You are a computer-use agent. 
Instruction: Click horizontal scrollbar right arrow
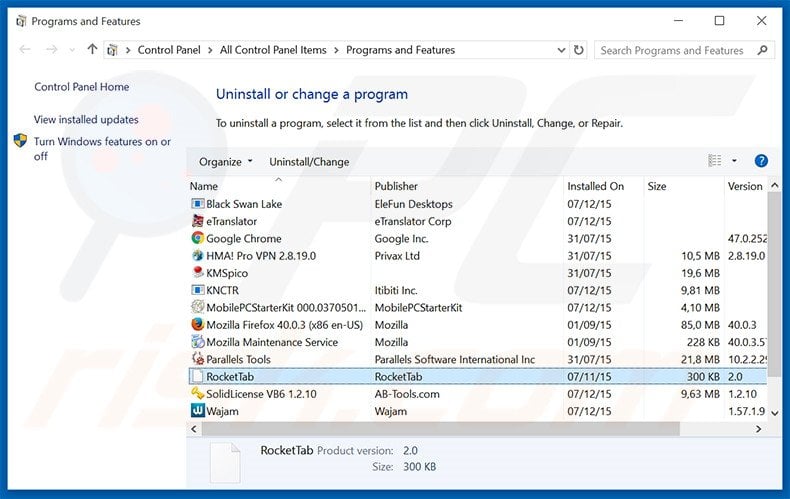pyautogui.click(x=758, y=429)
